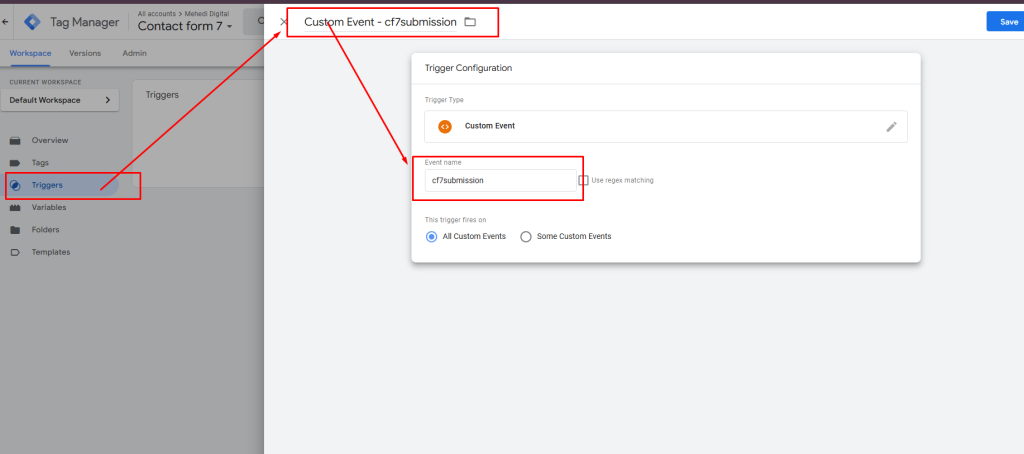The height and width of the screenshot is (454, 1024).
Task: Click the Templates sidebar icon
Action: [15, 252]
